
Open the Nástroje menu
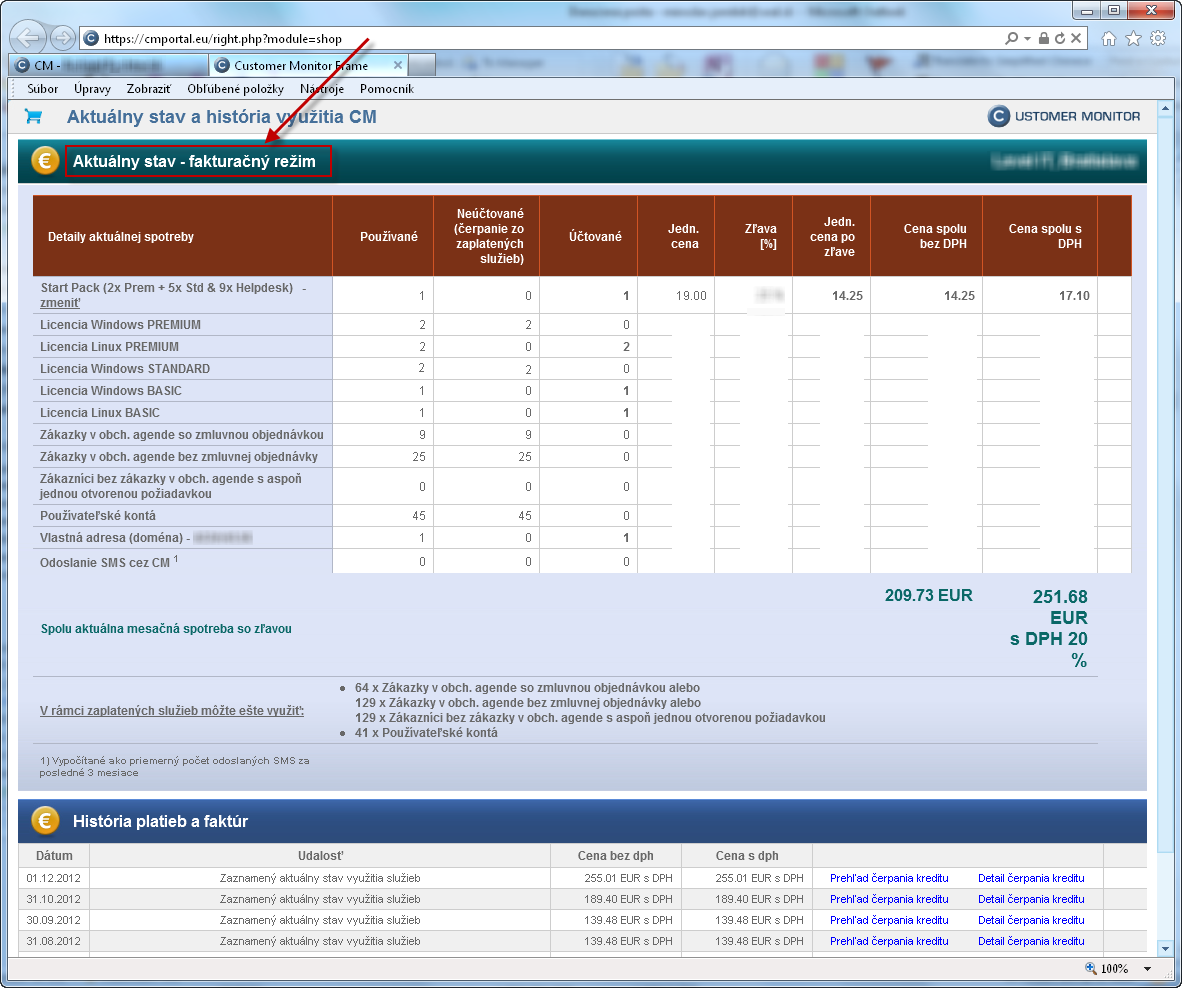click(x=322, y=89)
